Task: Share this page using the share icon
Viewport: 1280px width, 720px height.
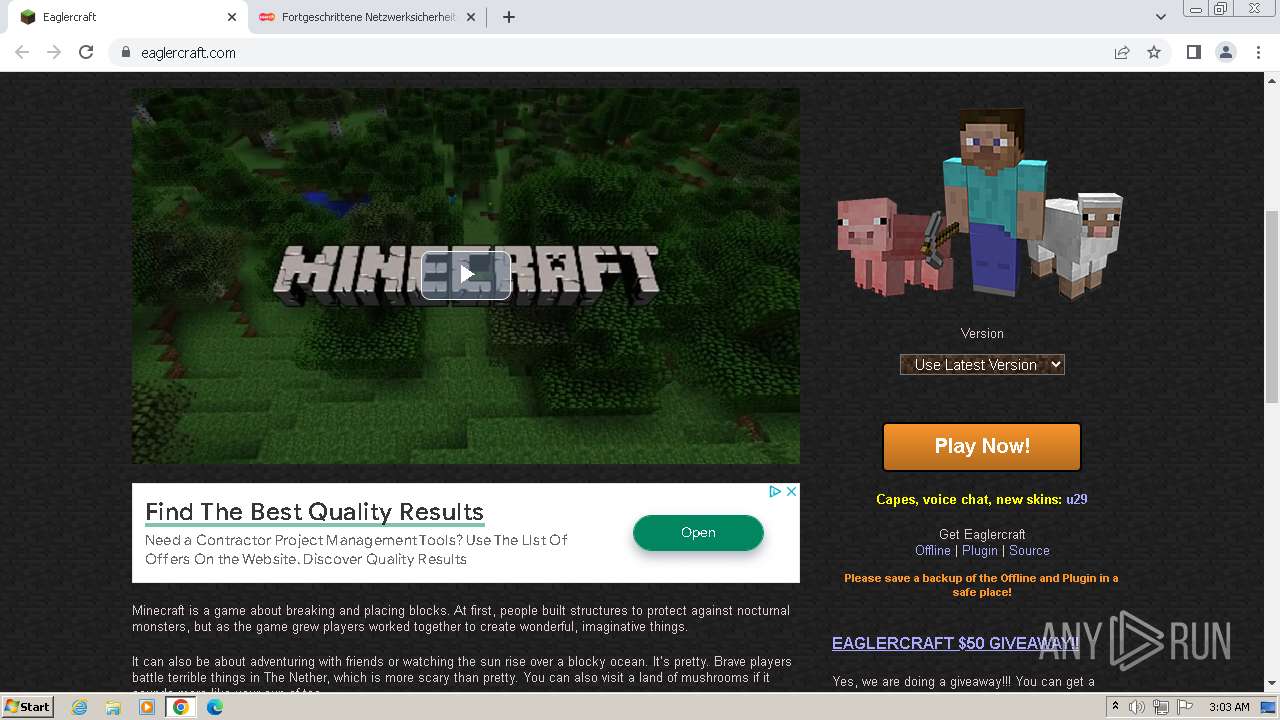Action: [x=1122, y=52]
